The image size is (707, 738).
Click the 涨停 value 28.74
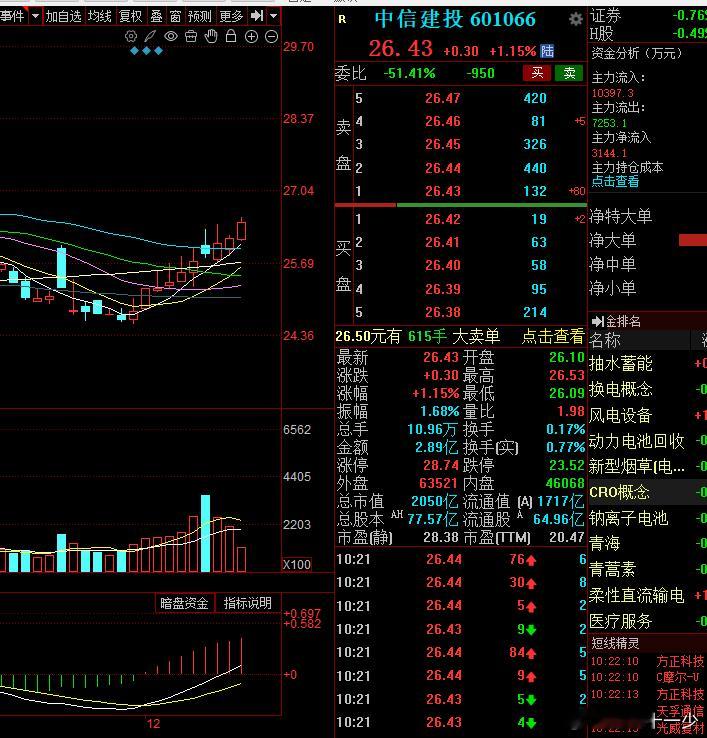[441, 465]
